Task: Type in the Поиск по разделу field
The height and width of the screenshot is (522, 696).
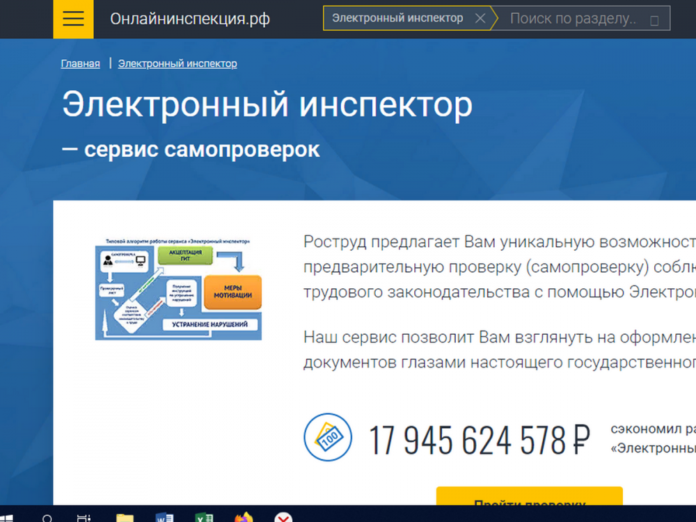Action: coord(572,19)
